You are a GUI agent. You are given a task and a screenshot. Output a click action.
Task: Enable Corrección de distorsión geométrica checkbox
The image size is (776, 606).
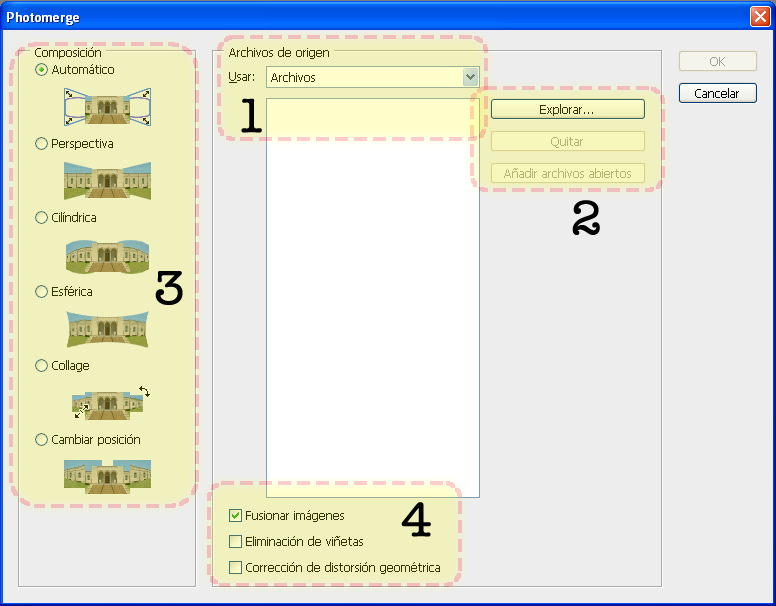(x=236, y=567)
